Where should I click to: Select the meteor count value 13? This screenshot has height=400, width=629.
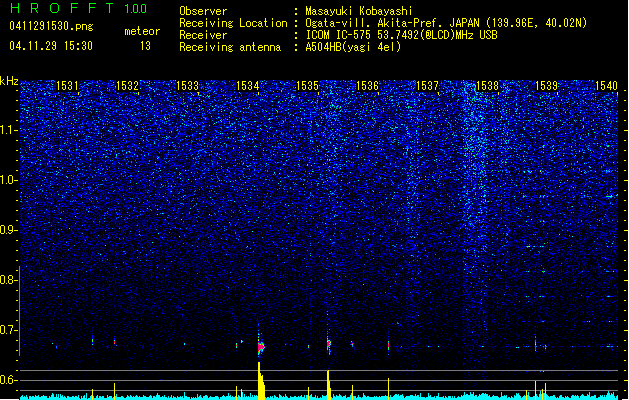pyautogui.click(x=145, y=46)
